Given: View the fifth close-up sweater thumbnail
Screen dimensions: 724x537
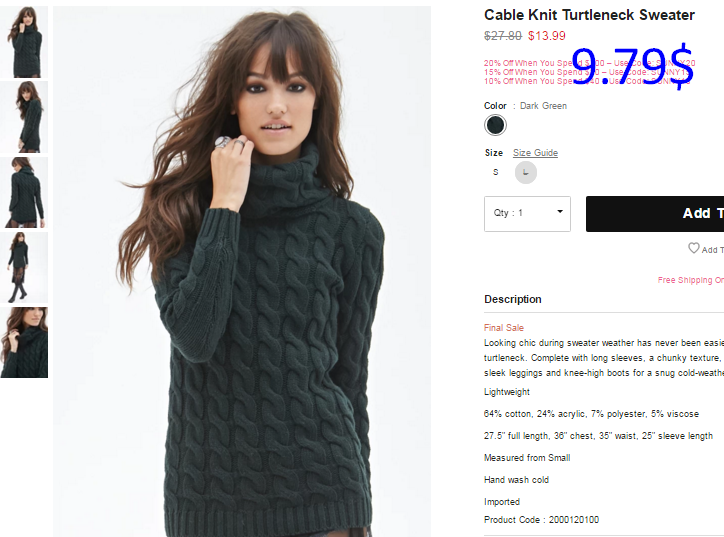Looking at the screenshot, I should pyautogui.click(x=24, y=343).
